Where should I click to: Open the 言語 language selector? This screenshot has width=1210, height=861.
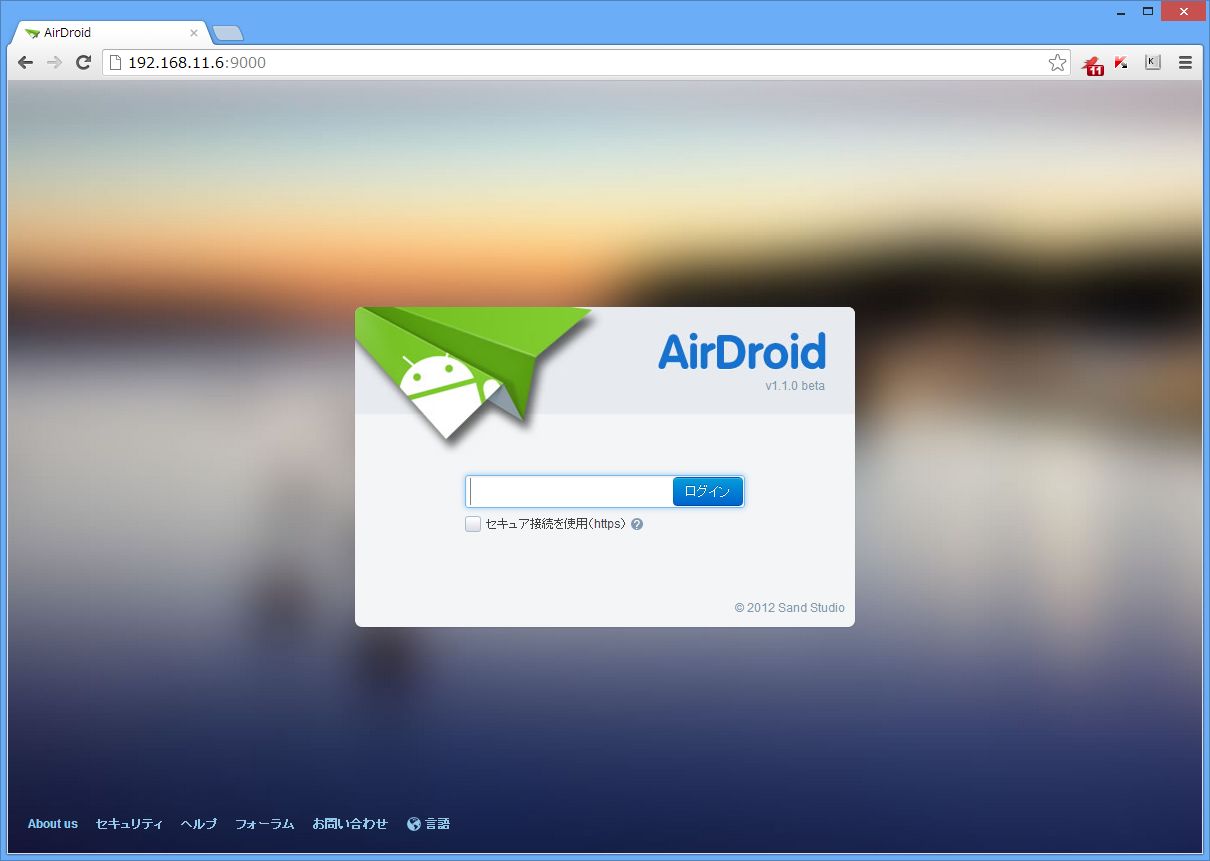(x=438, y=824)
